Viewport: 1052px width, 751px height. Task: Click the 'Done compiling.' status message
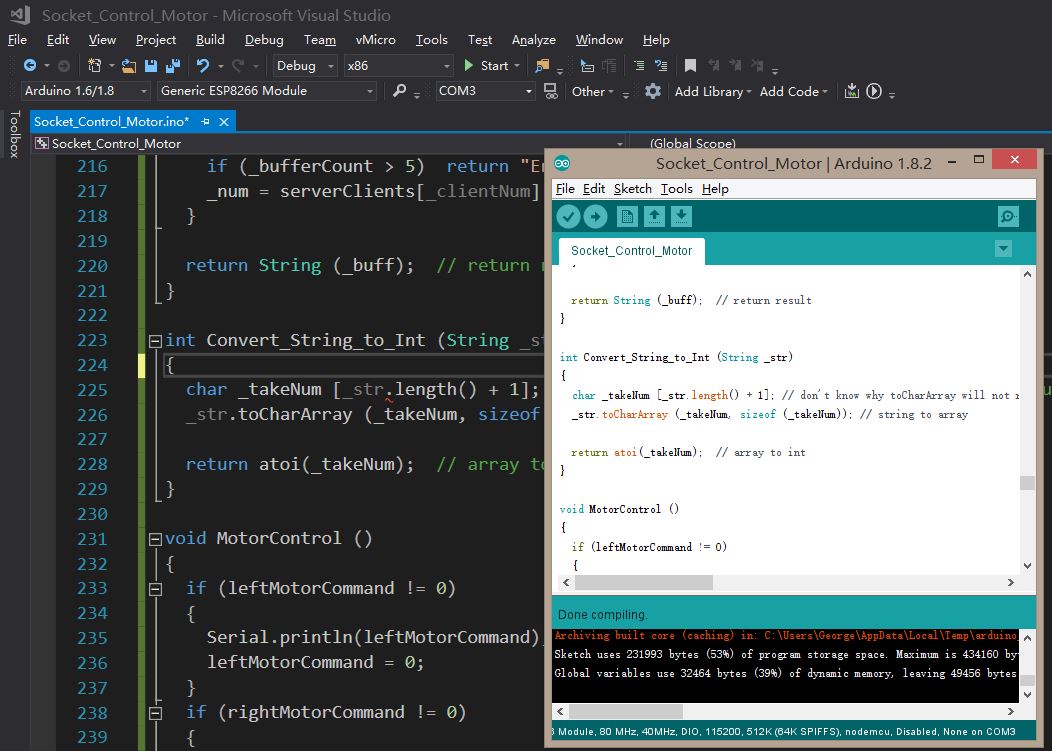[x=602, y=614]
